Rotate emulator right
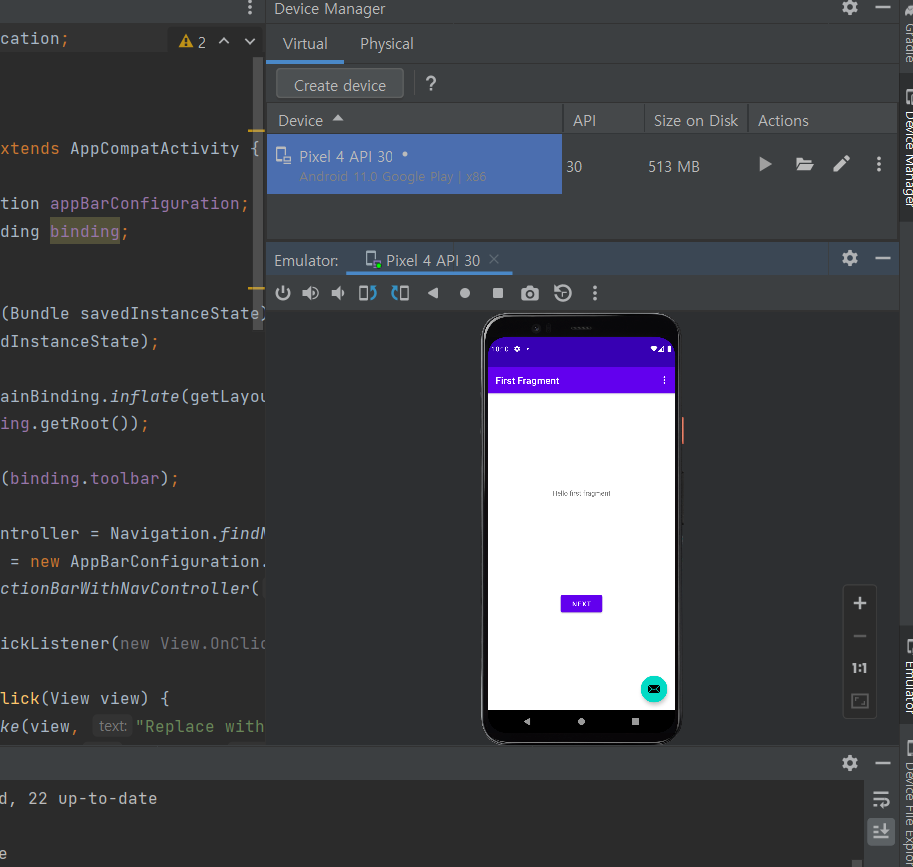This screenshot has height=867, width=913. 400,293
